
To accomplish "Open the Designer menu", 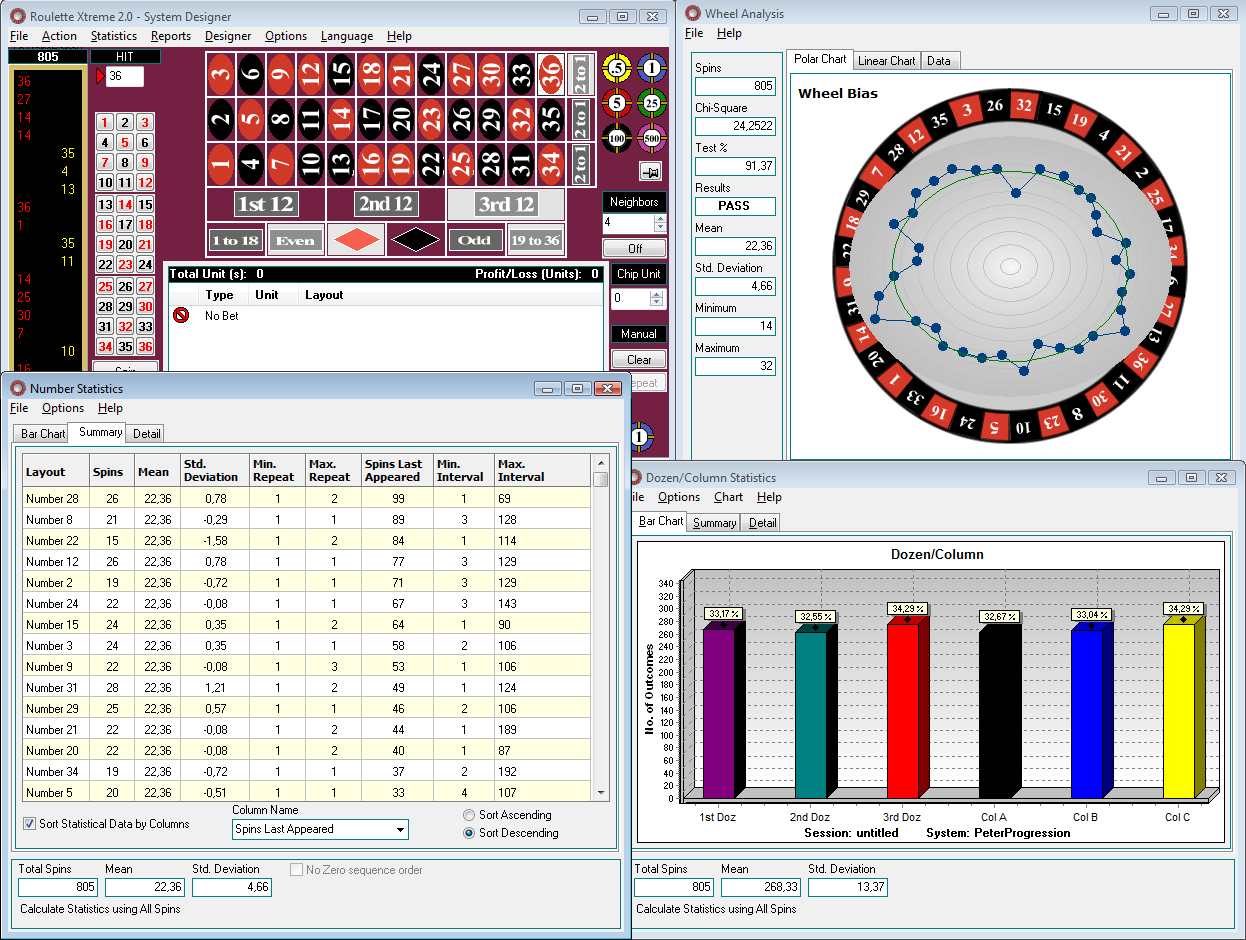I will click(x=228, y=36).
